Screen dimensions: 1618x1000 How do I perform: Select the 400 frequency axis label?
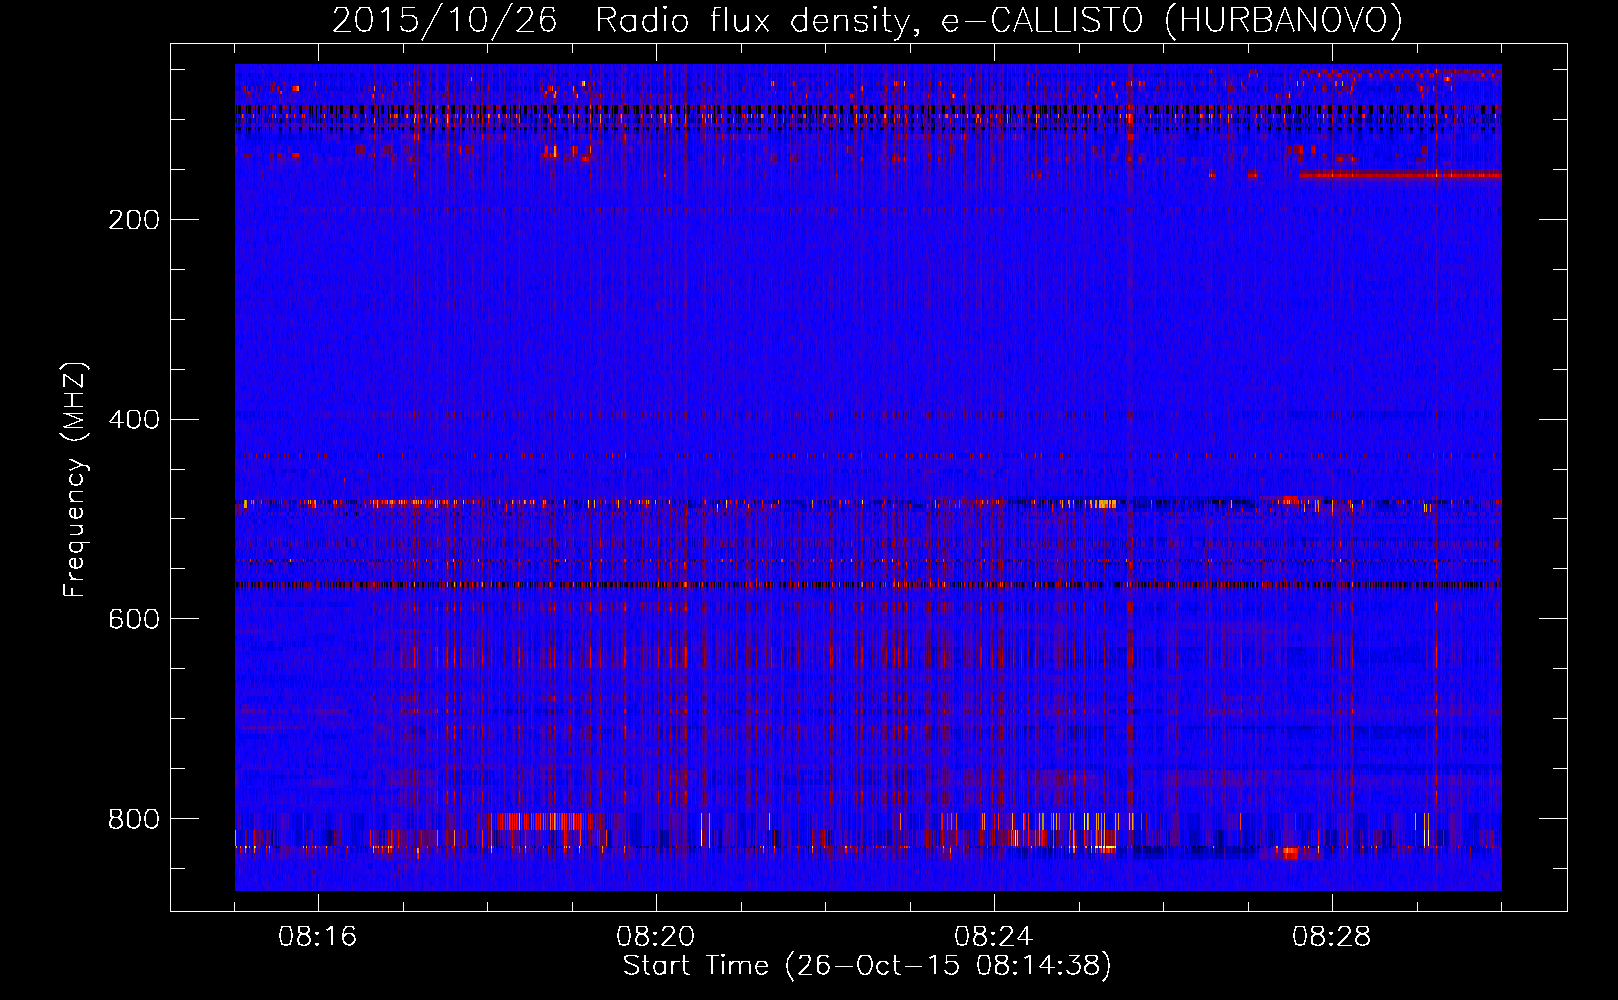point(133,420)
